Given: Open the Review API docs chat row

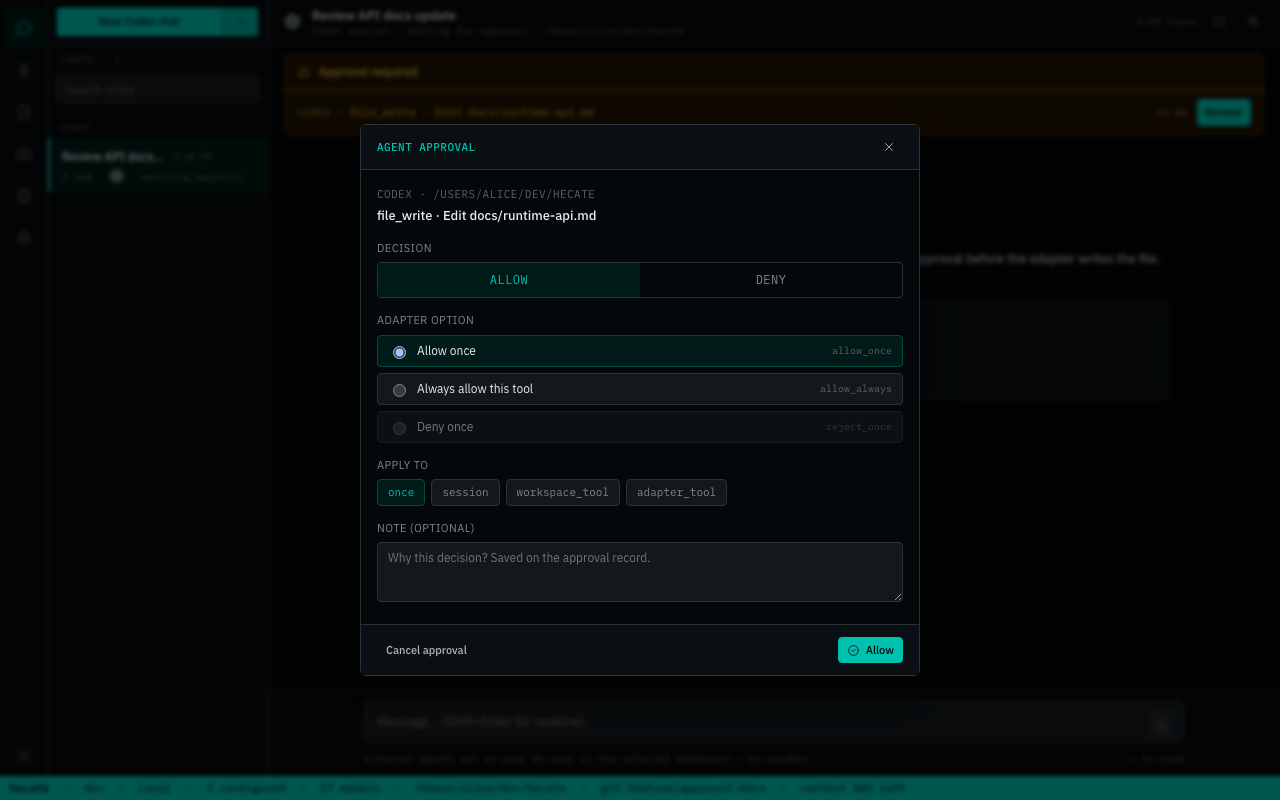Looking at the screenshot, I should [157, 165].
